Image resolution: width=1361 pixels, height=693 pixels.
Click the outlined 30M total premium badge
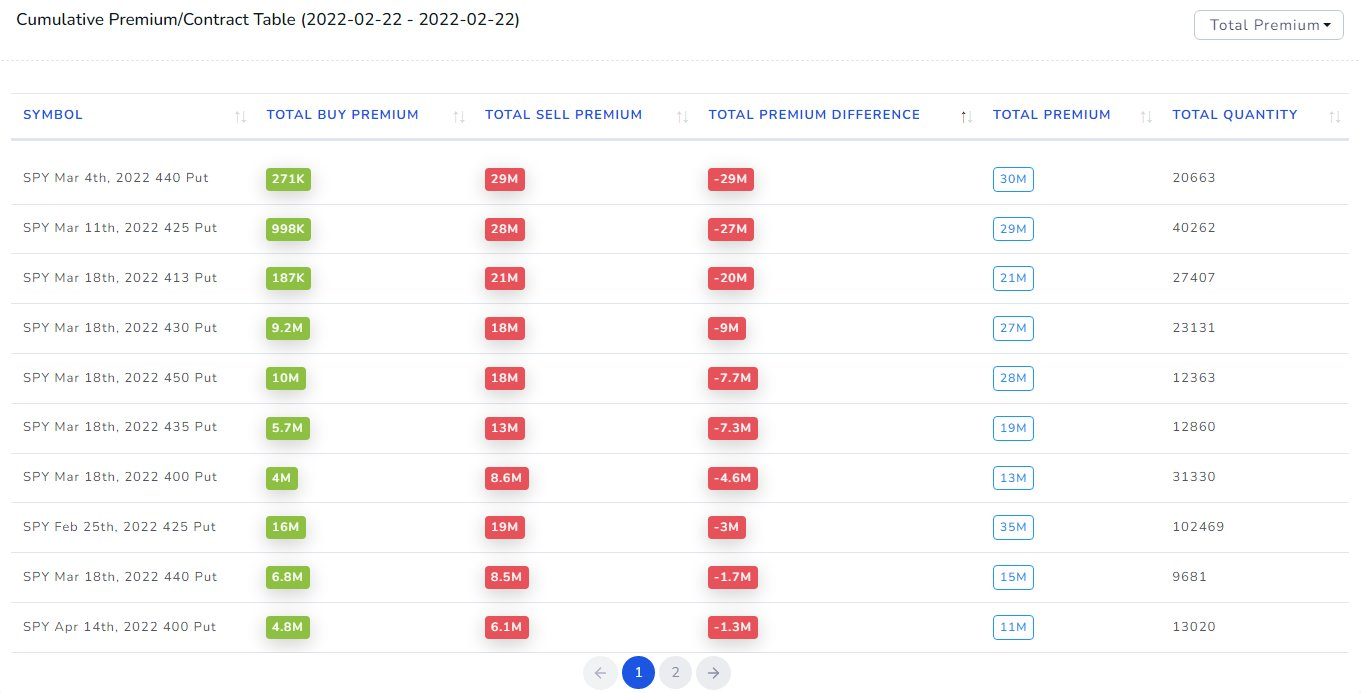click(1013, 179)
